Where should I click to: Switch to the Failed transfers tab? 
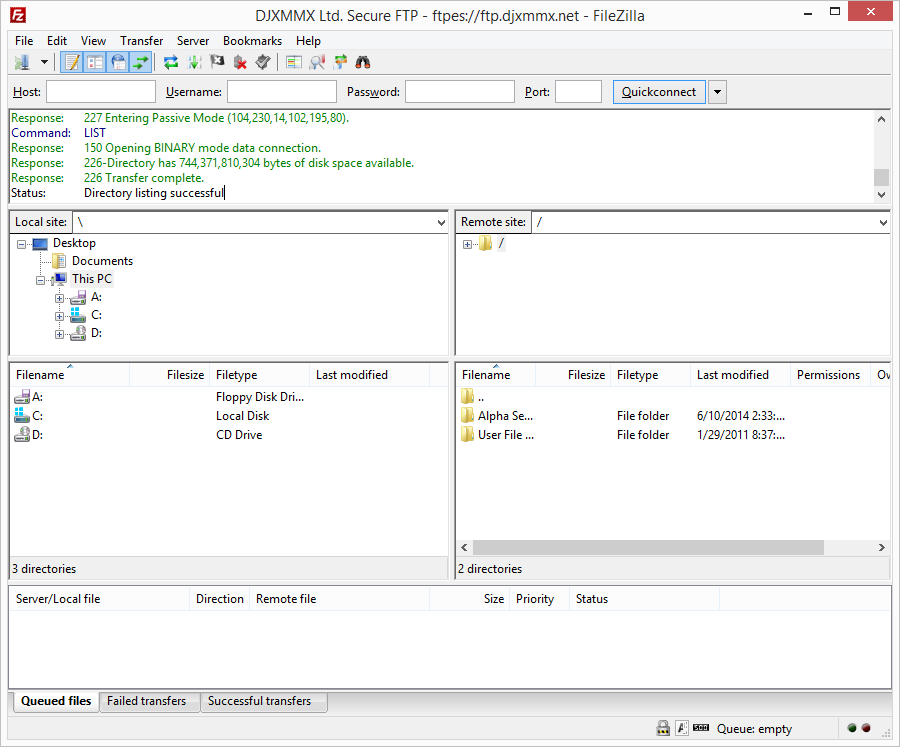pos(146,701)
